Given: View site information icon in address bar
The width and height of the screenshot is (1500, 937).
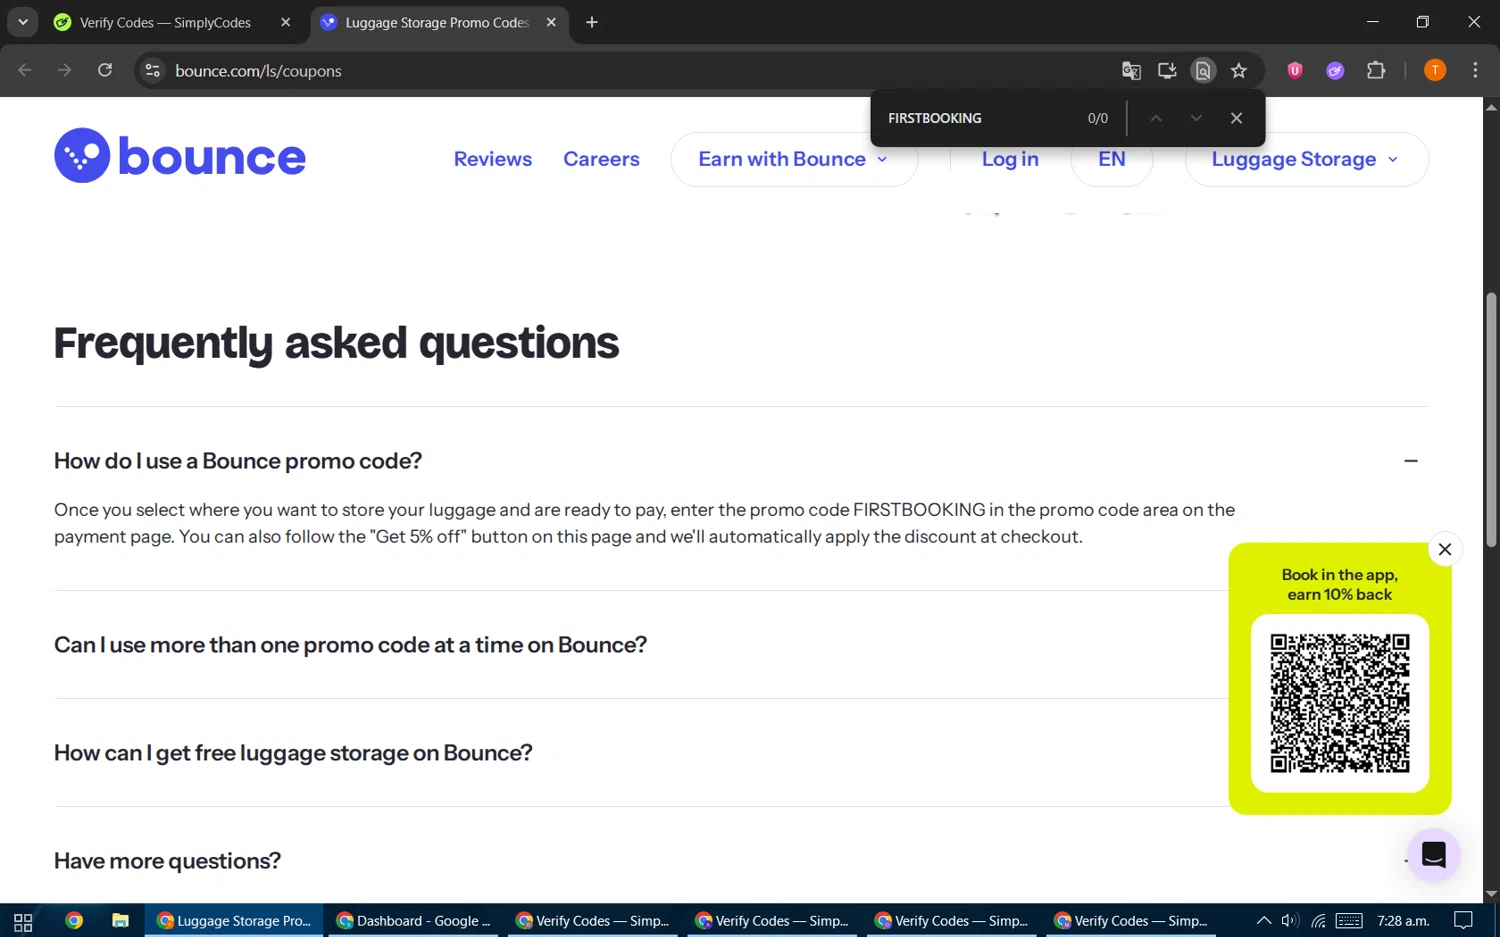Looking at the screenshot, I should [152, 70].
